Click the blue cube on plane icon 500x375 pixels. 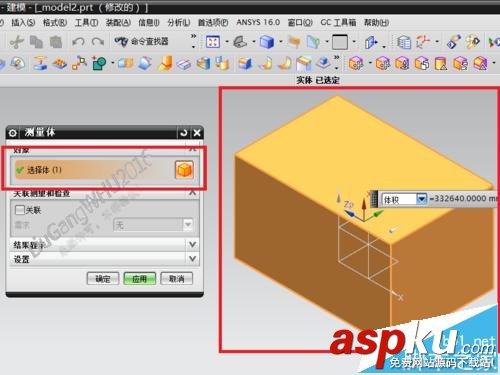click(x=323, y=63)
